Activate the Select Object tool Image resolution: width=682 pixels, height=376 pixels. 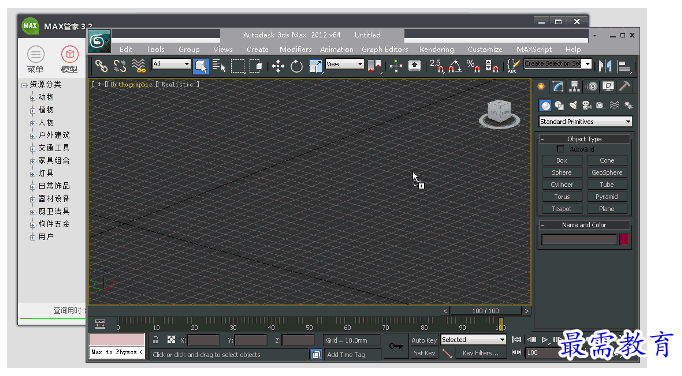tap(201, 66)
